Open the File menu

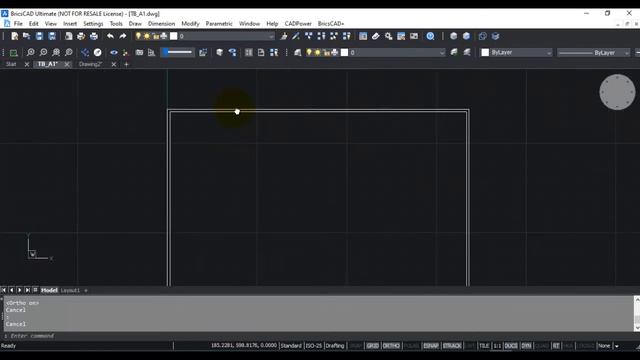tap(18, 24)
